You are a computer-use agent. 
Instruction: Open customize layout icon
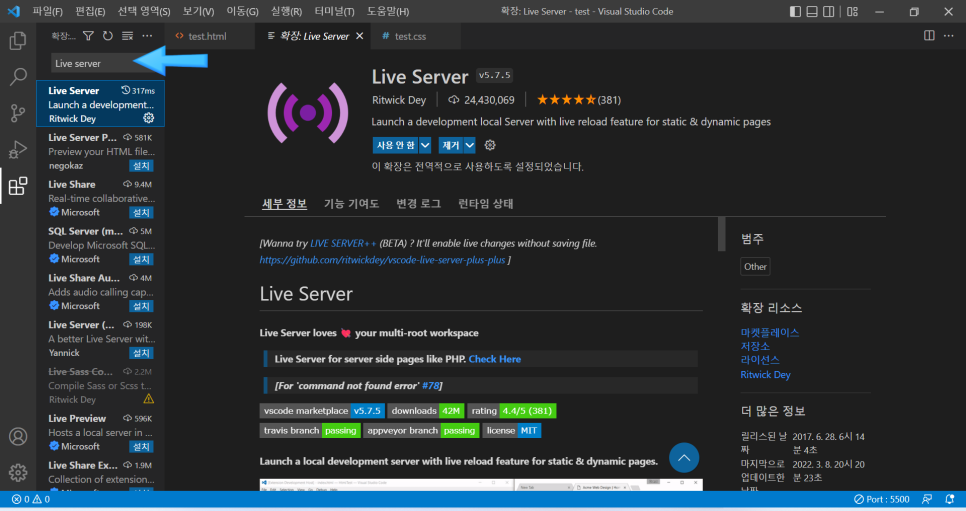853,11
